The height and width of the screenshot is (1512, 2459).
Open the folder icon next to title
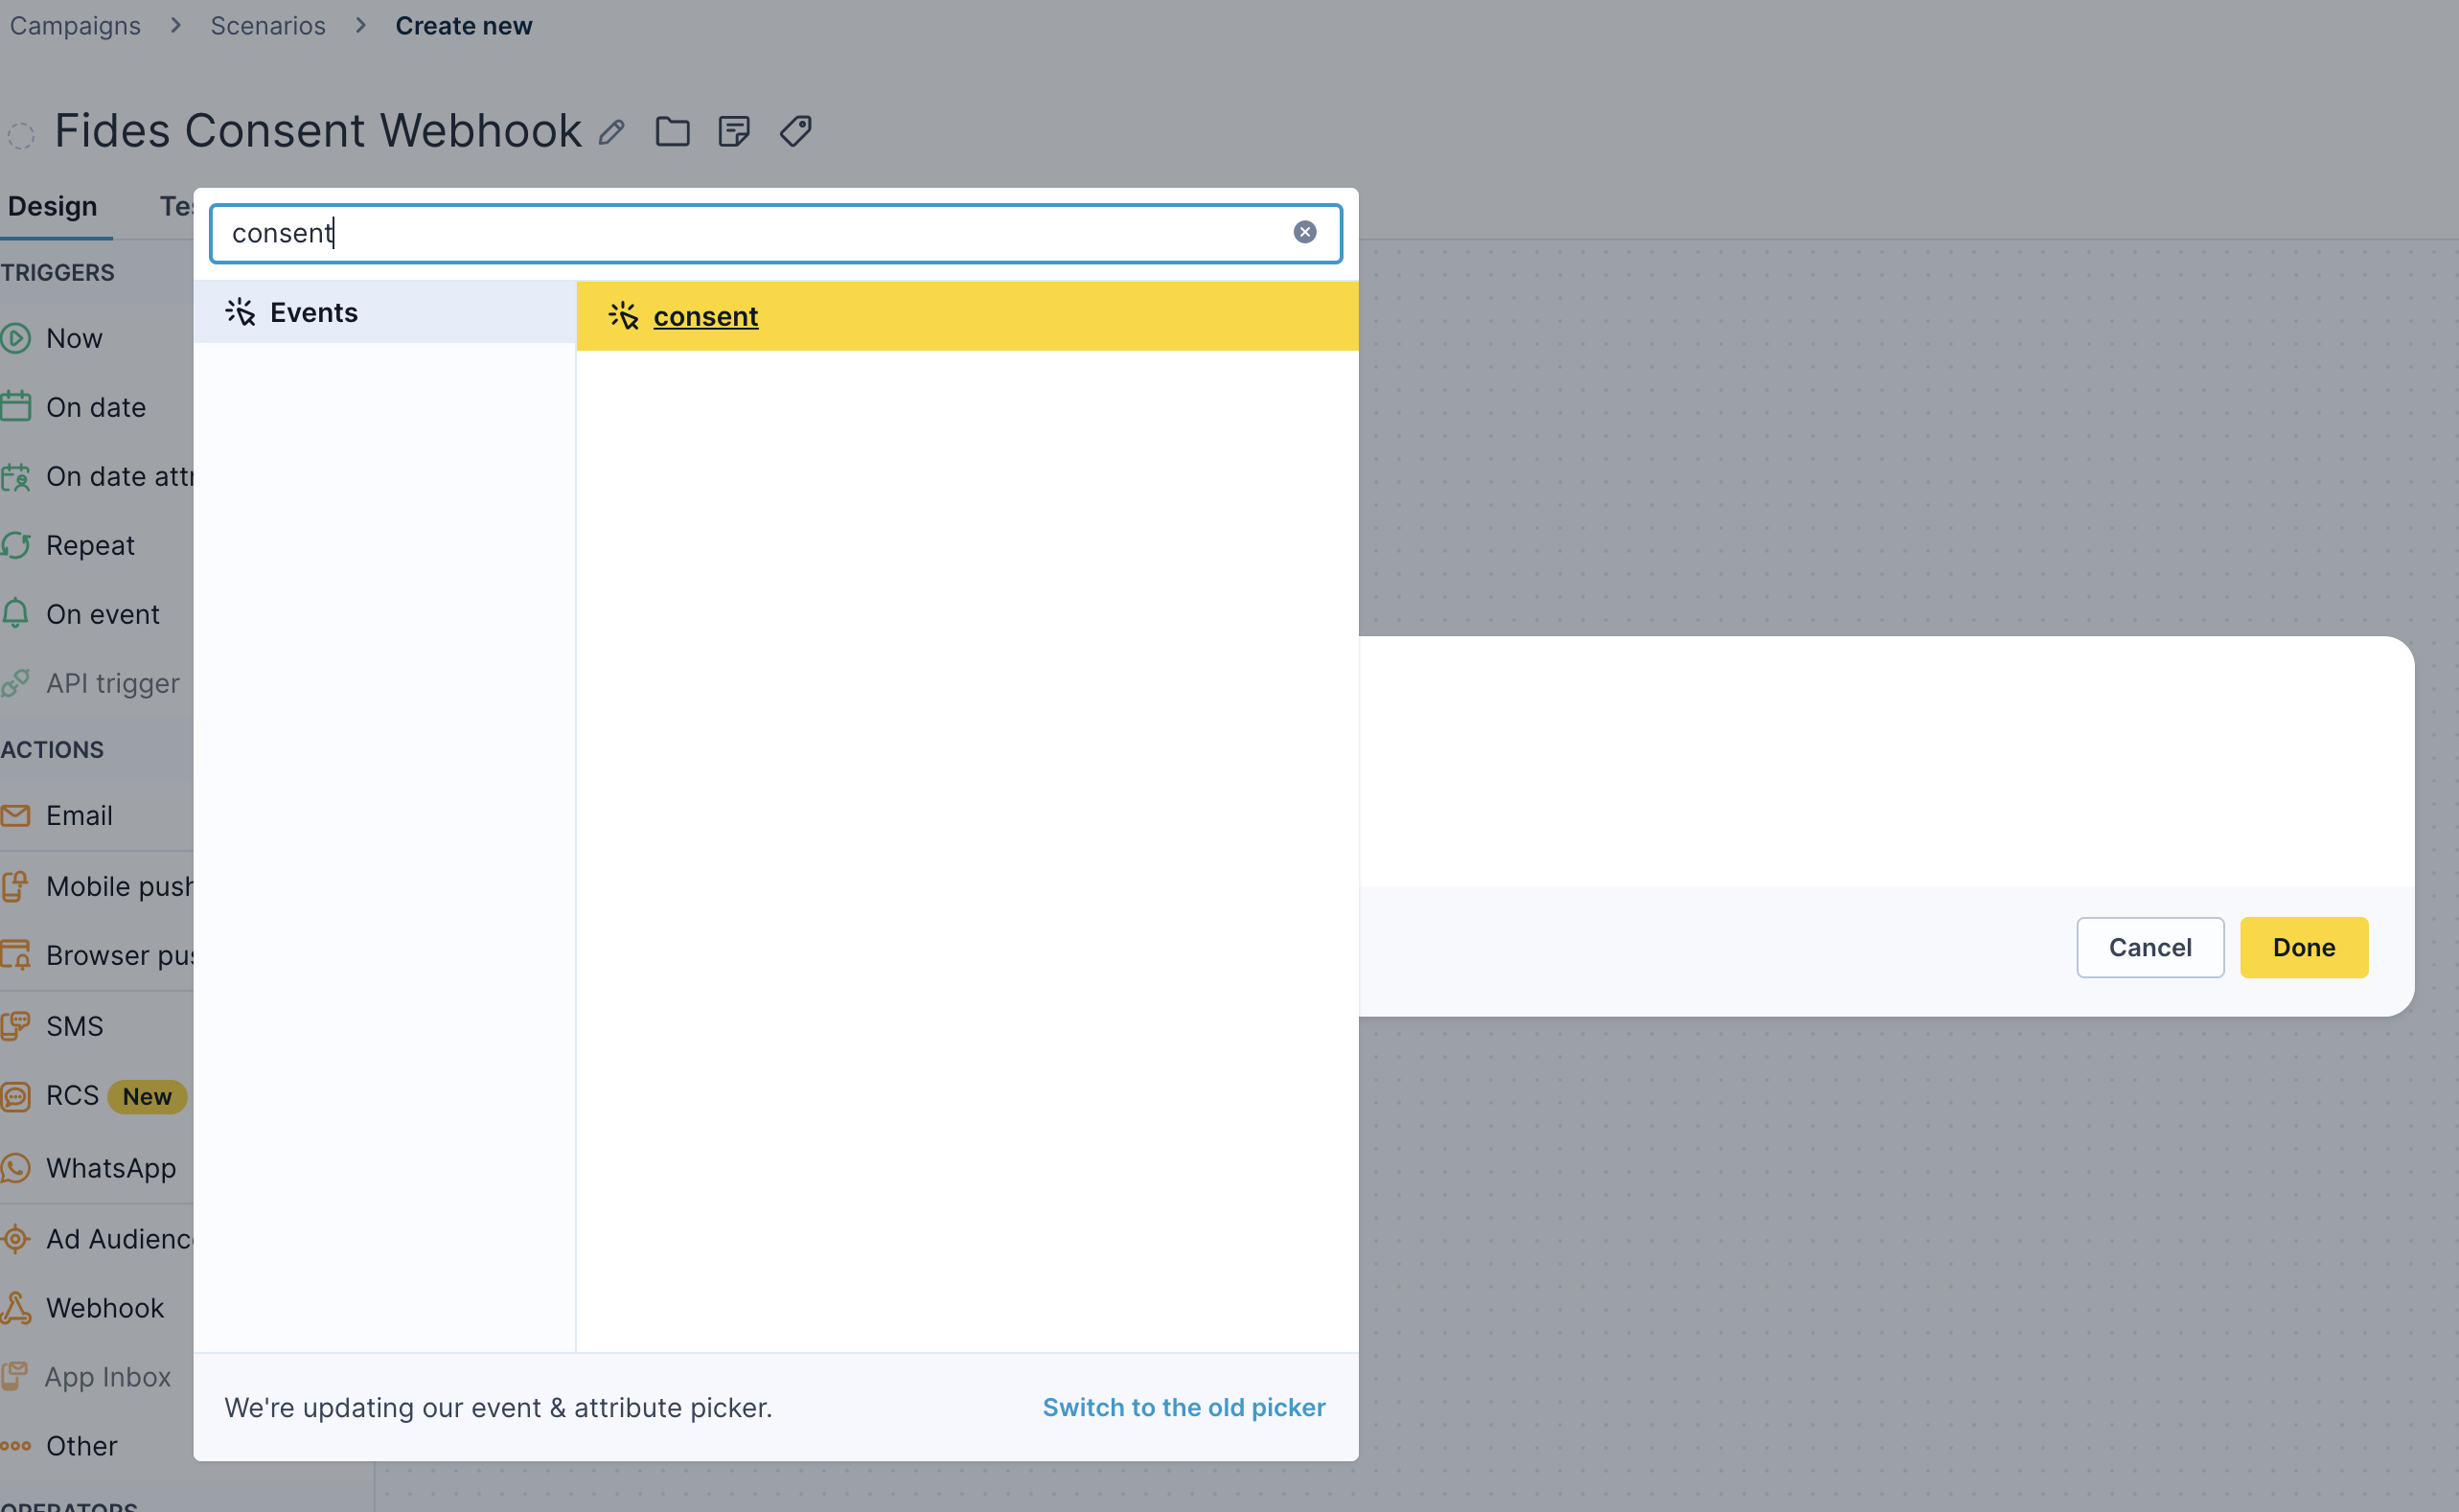click(672, 132)
